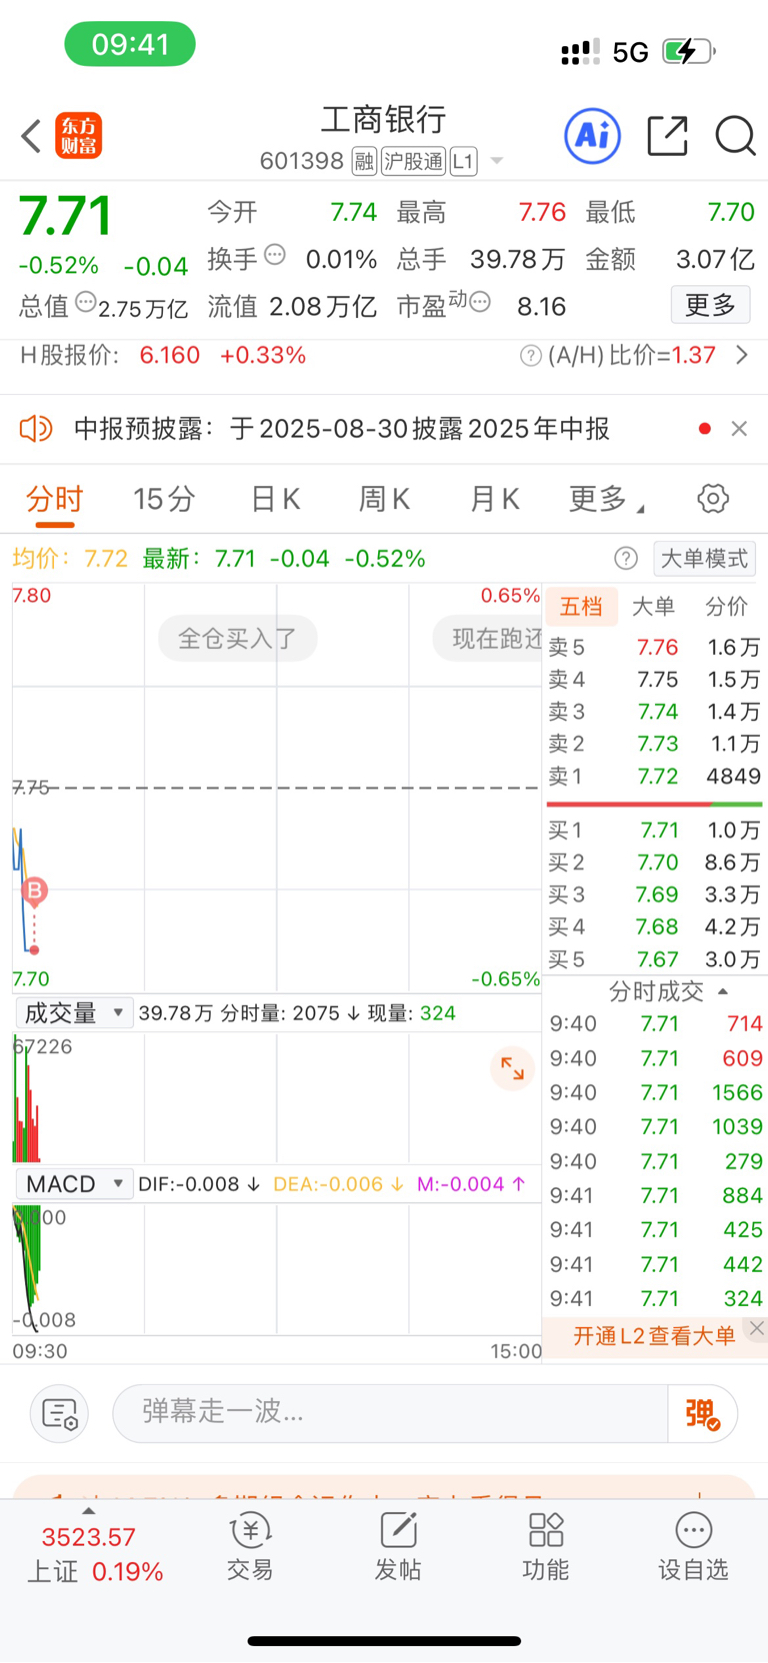Open the 成交量 indicator dropdown
This screenshot has height=1663, width=768.
[74, 1013]
